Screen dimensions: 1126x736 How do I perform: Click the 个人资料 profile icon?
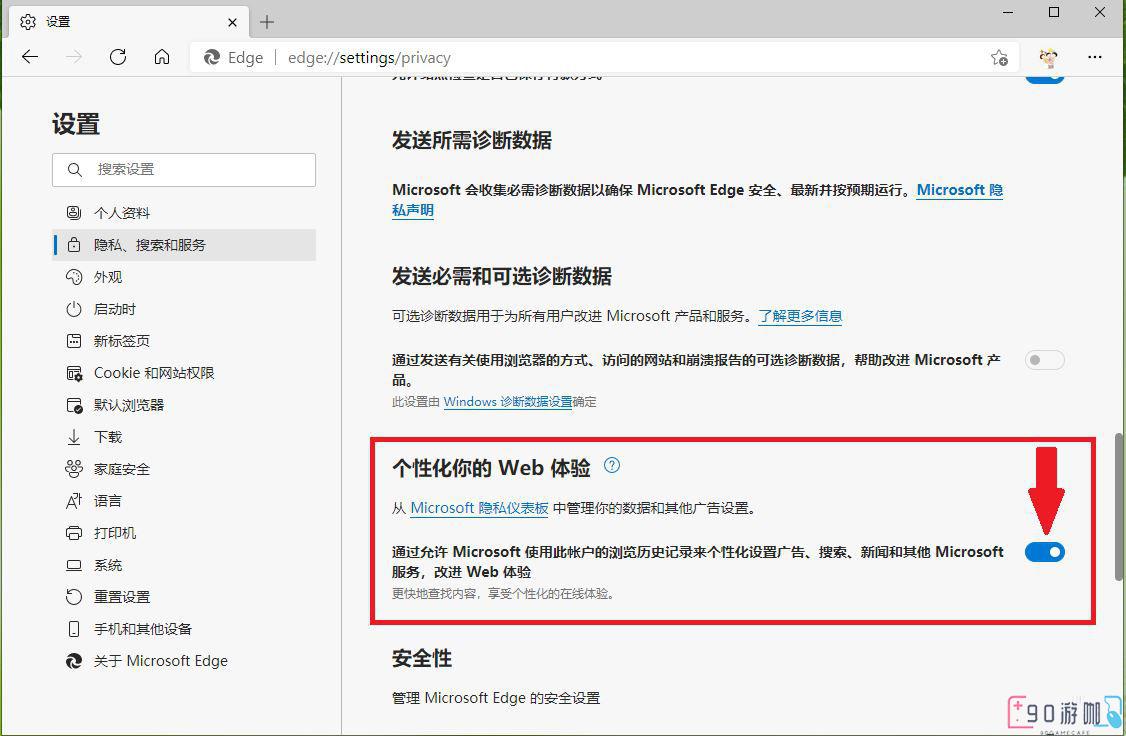point(74,213)
